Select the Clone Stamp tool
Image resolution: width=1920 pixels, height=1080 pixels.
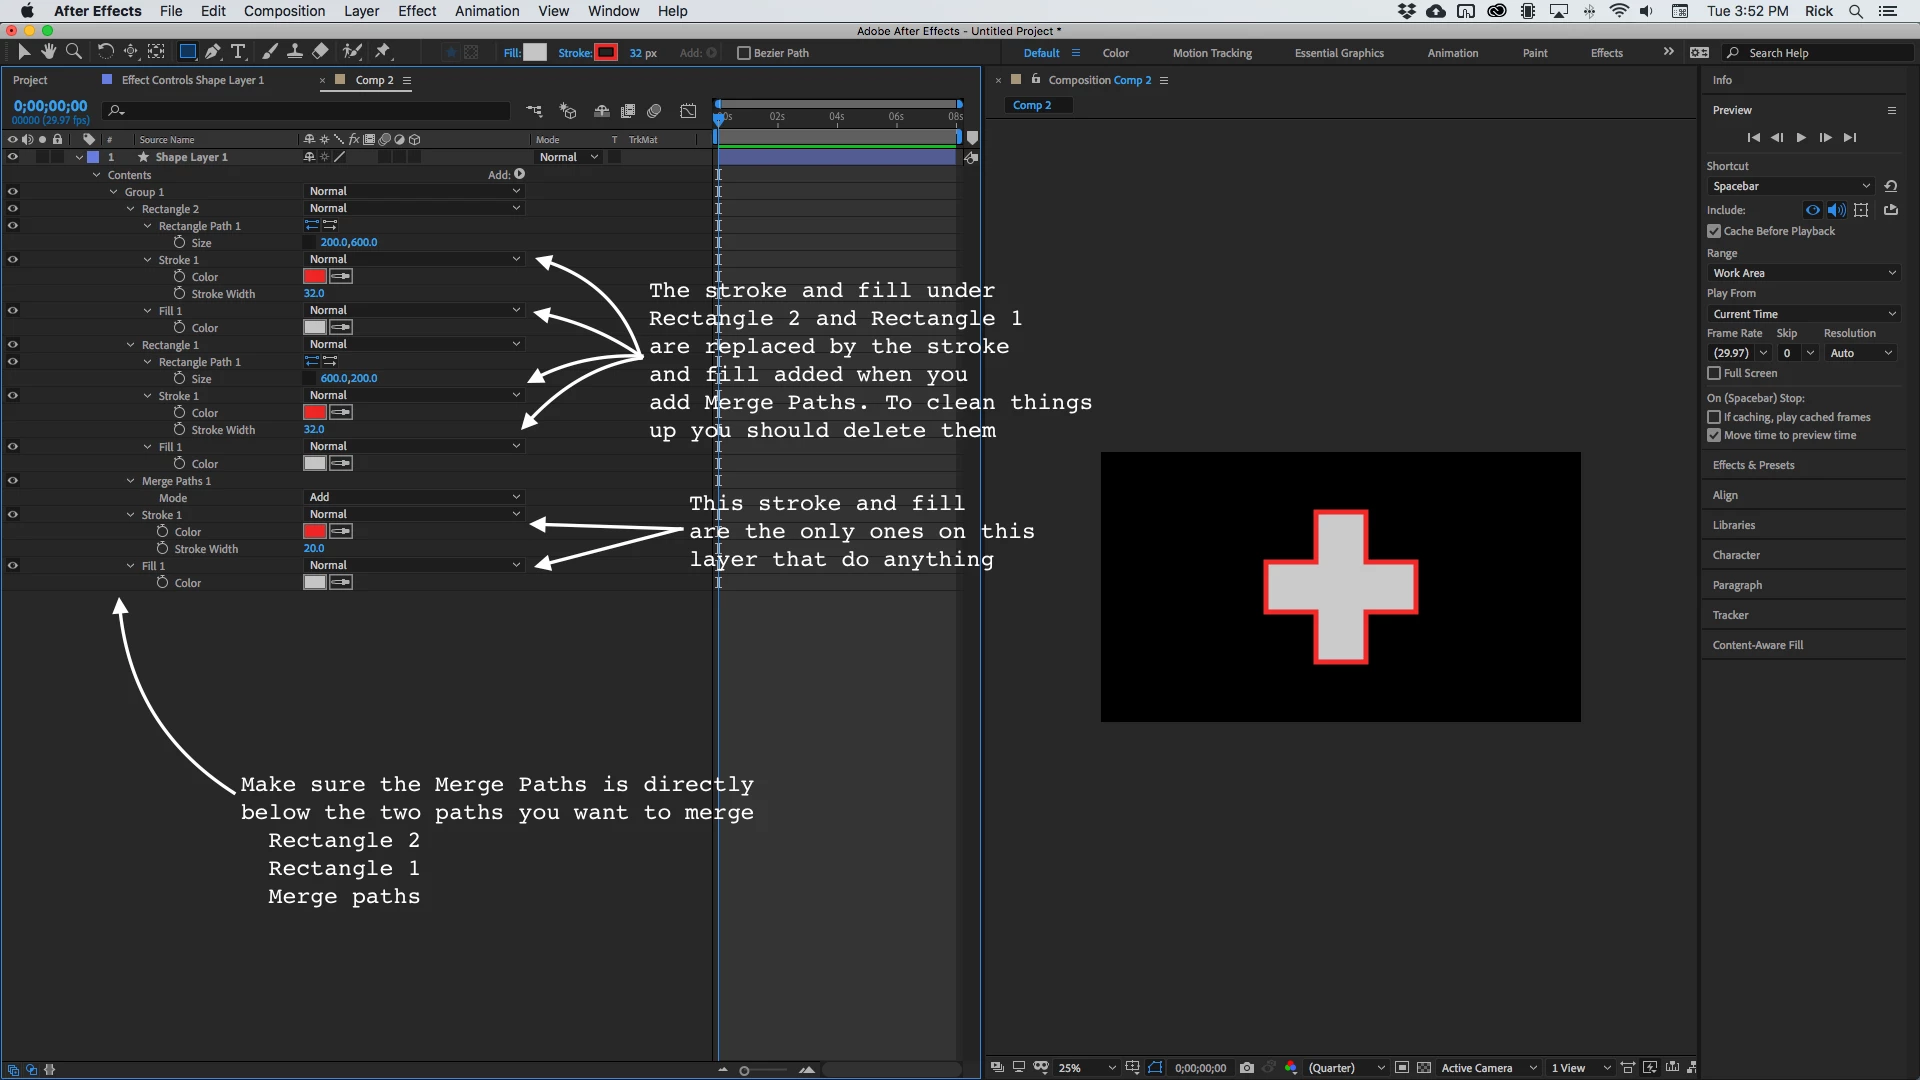[x=295, y=51]
